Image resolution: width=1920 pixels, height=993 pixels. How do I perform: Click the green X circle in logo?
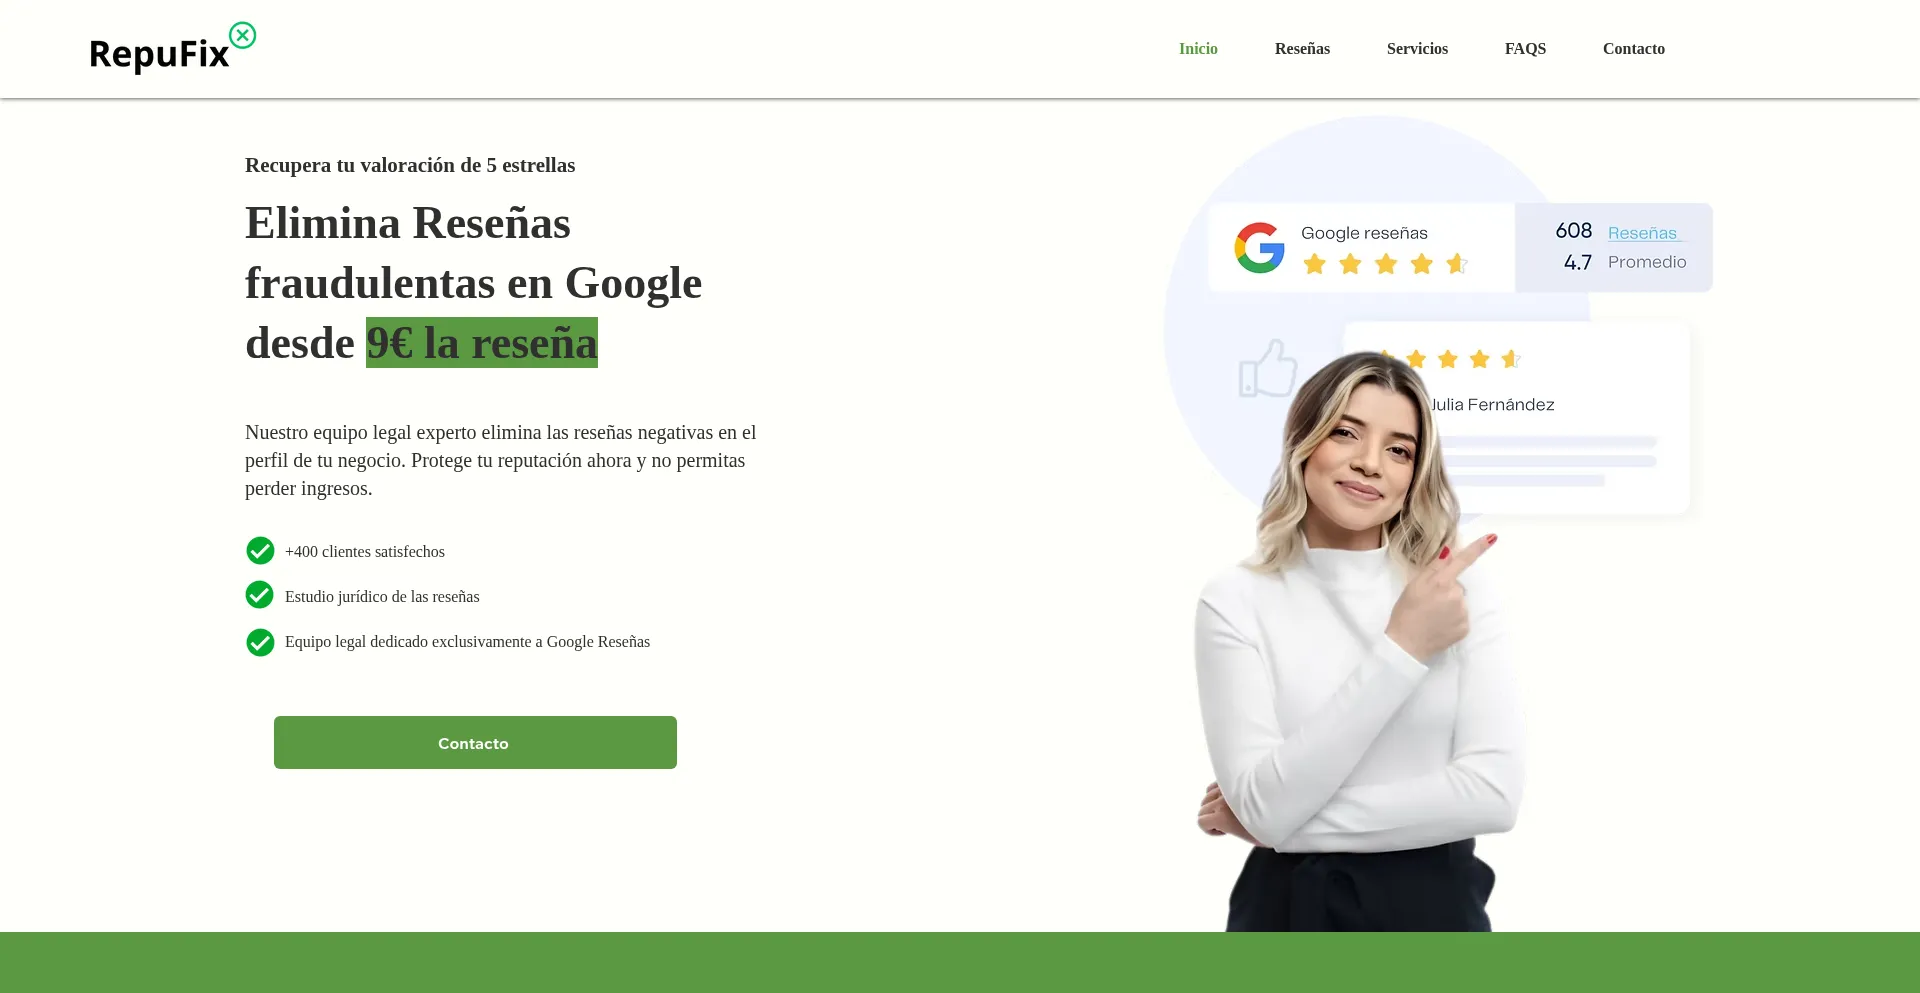pos(242,36)
